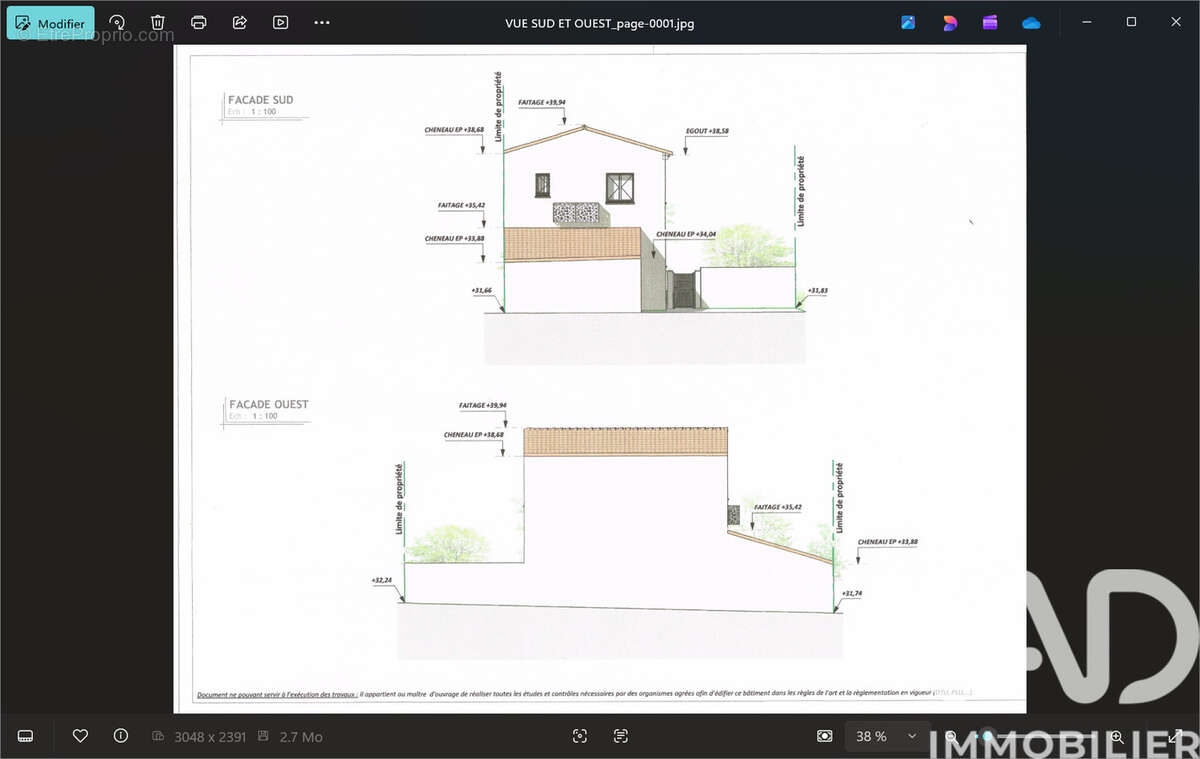
Task: Open the purple stacked app icon in title bar
Action: 990,22
